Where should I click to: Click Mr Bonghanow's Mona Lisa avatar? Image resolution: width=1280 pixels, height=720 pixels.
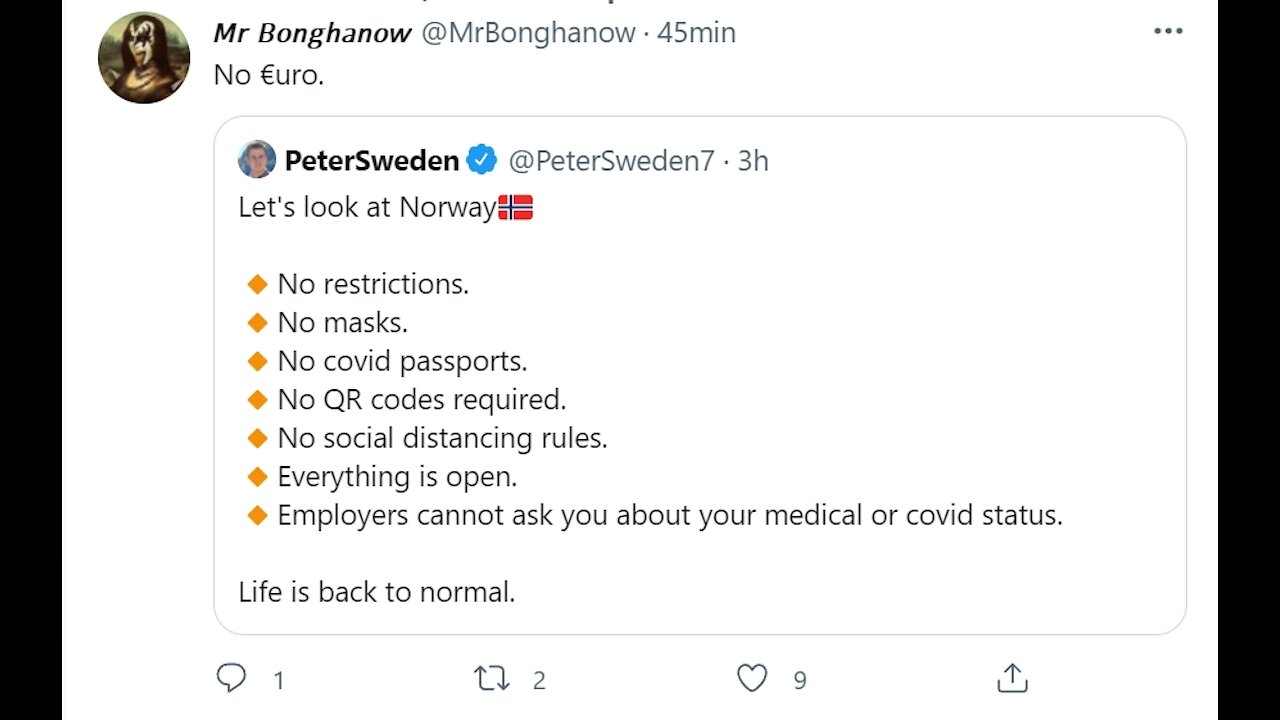click(144, 58)
